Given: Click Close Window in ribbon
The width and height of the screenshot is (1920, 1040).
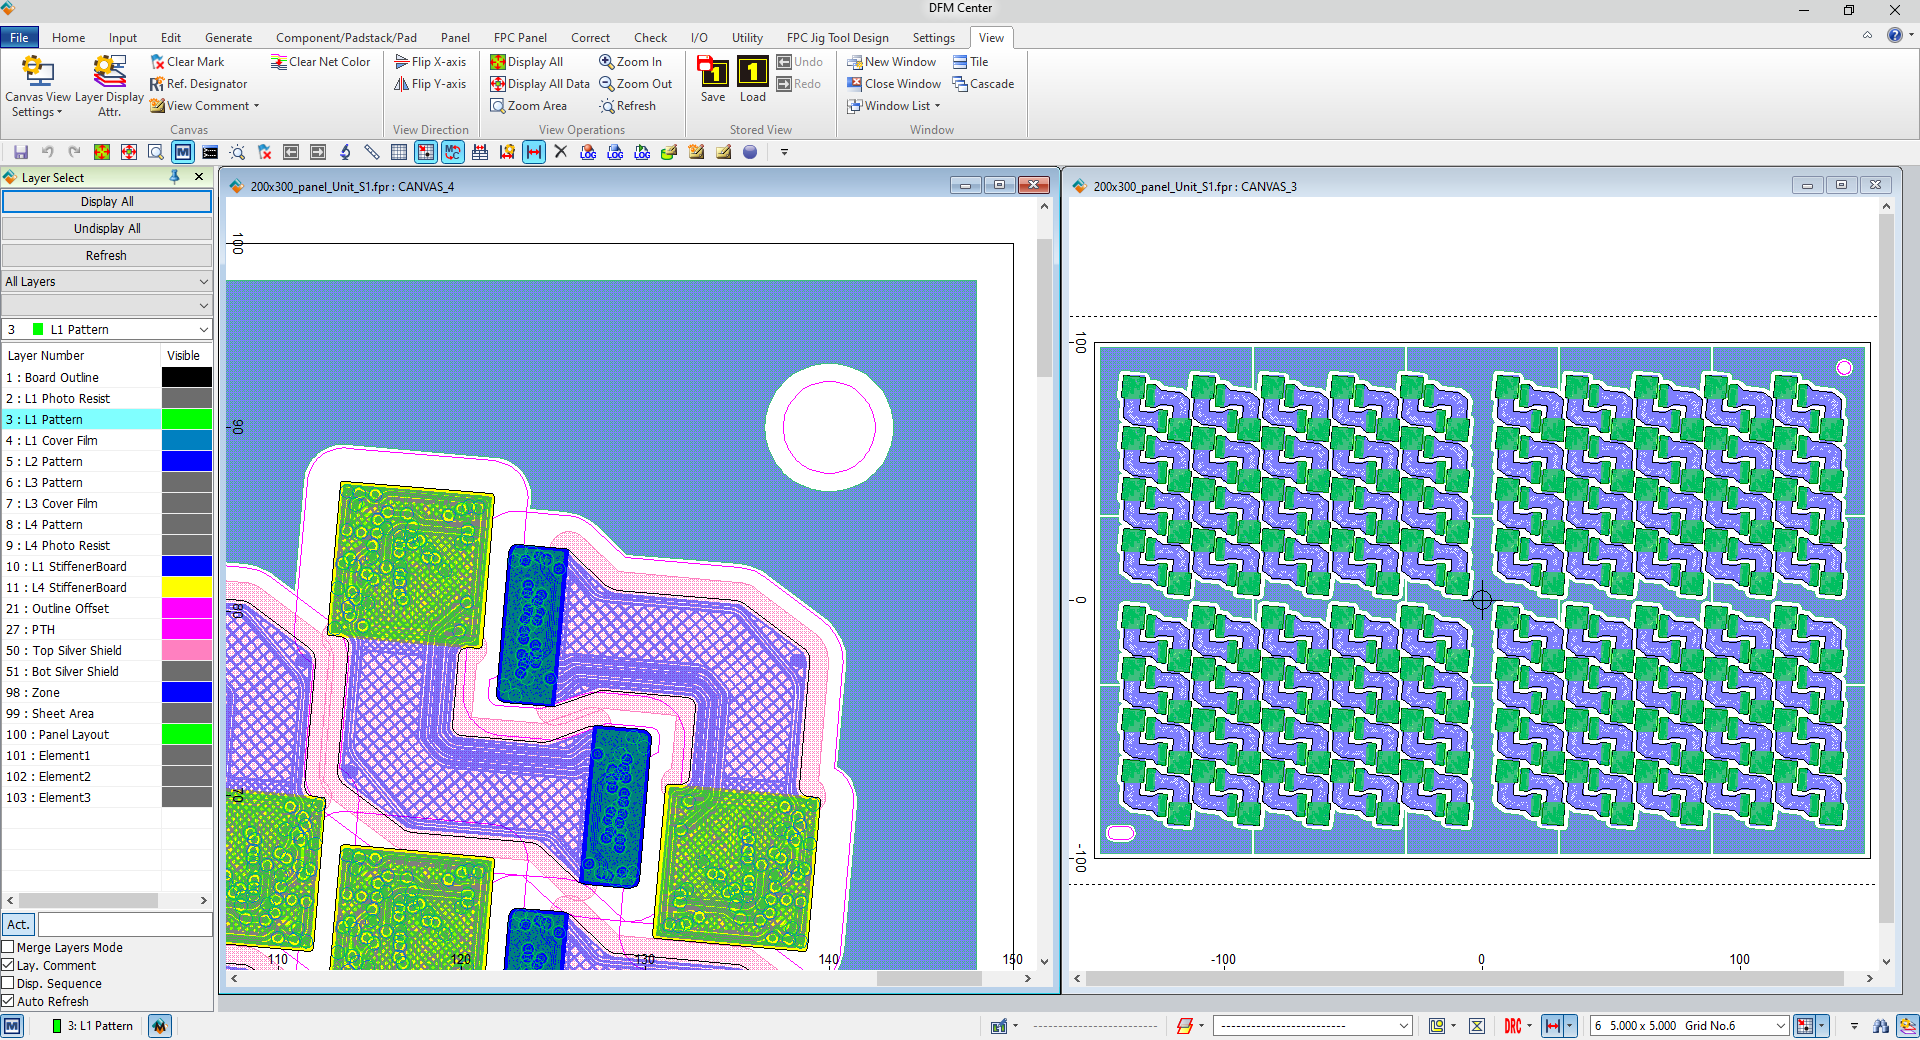Looking at the screenshot, I should pos(894,84).
